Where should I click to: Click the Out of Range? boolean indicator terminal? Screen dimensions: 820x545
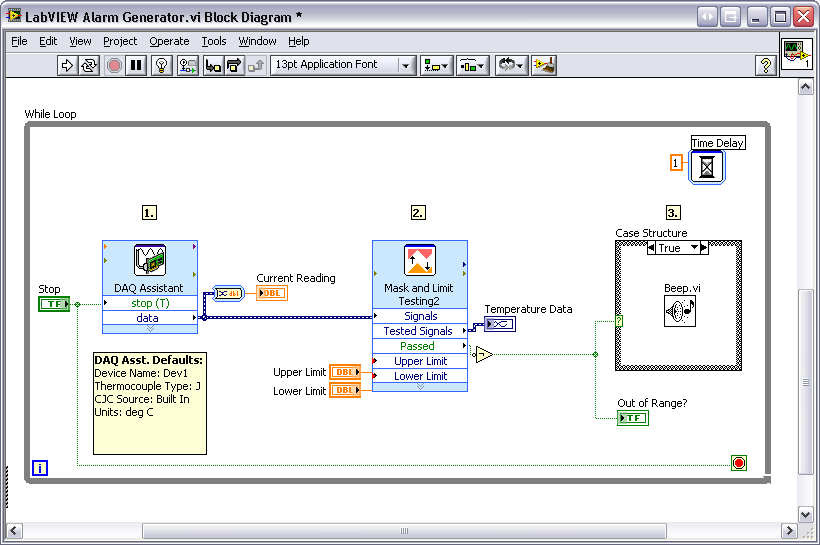click(633, 418)
